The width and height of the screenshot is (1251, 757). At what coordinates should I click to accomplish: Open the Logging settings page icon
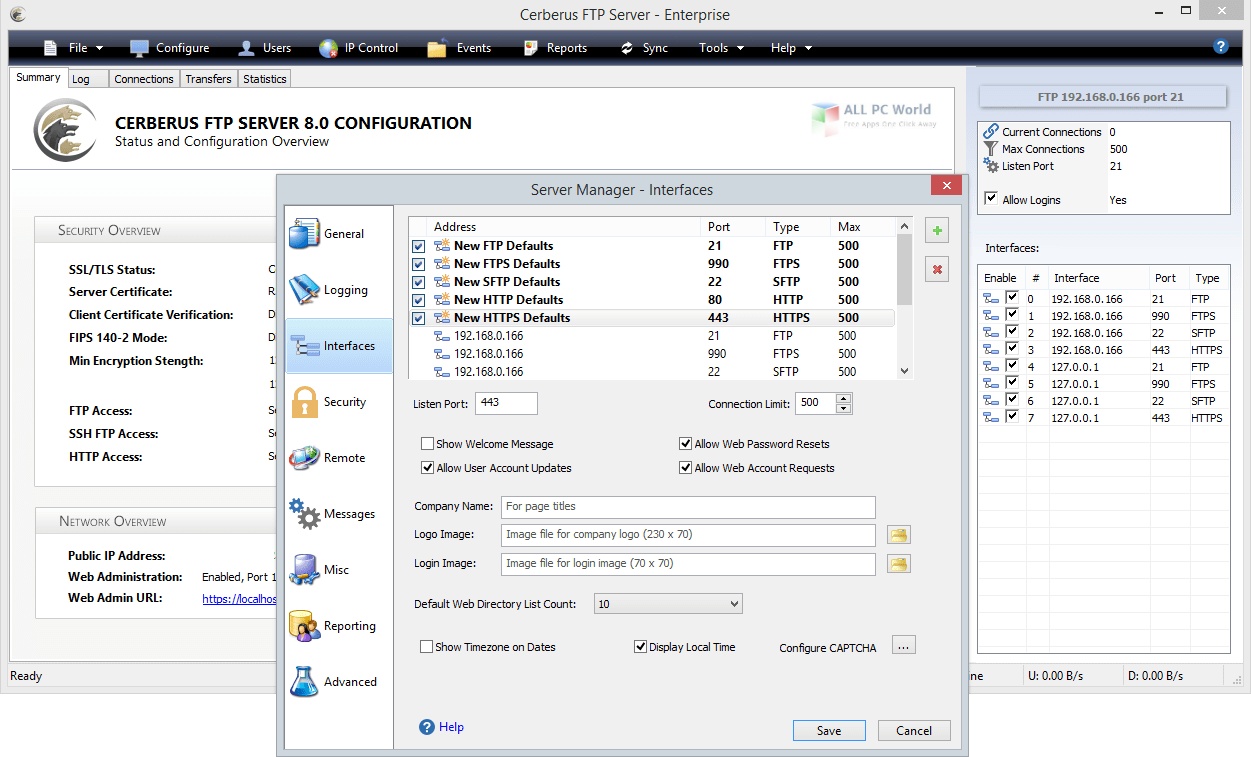304,289
